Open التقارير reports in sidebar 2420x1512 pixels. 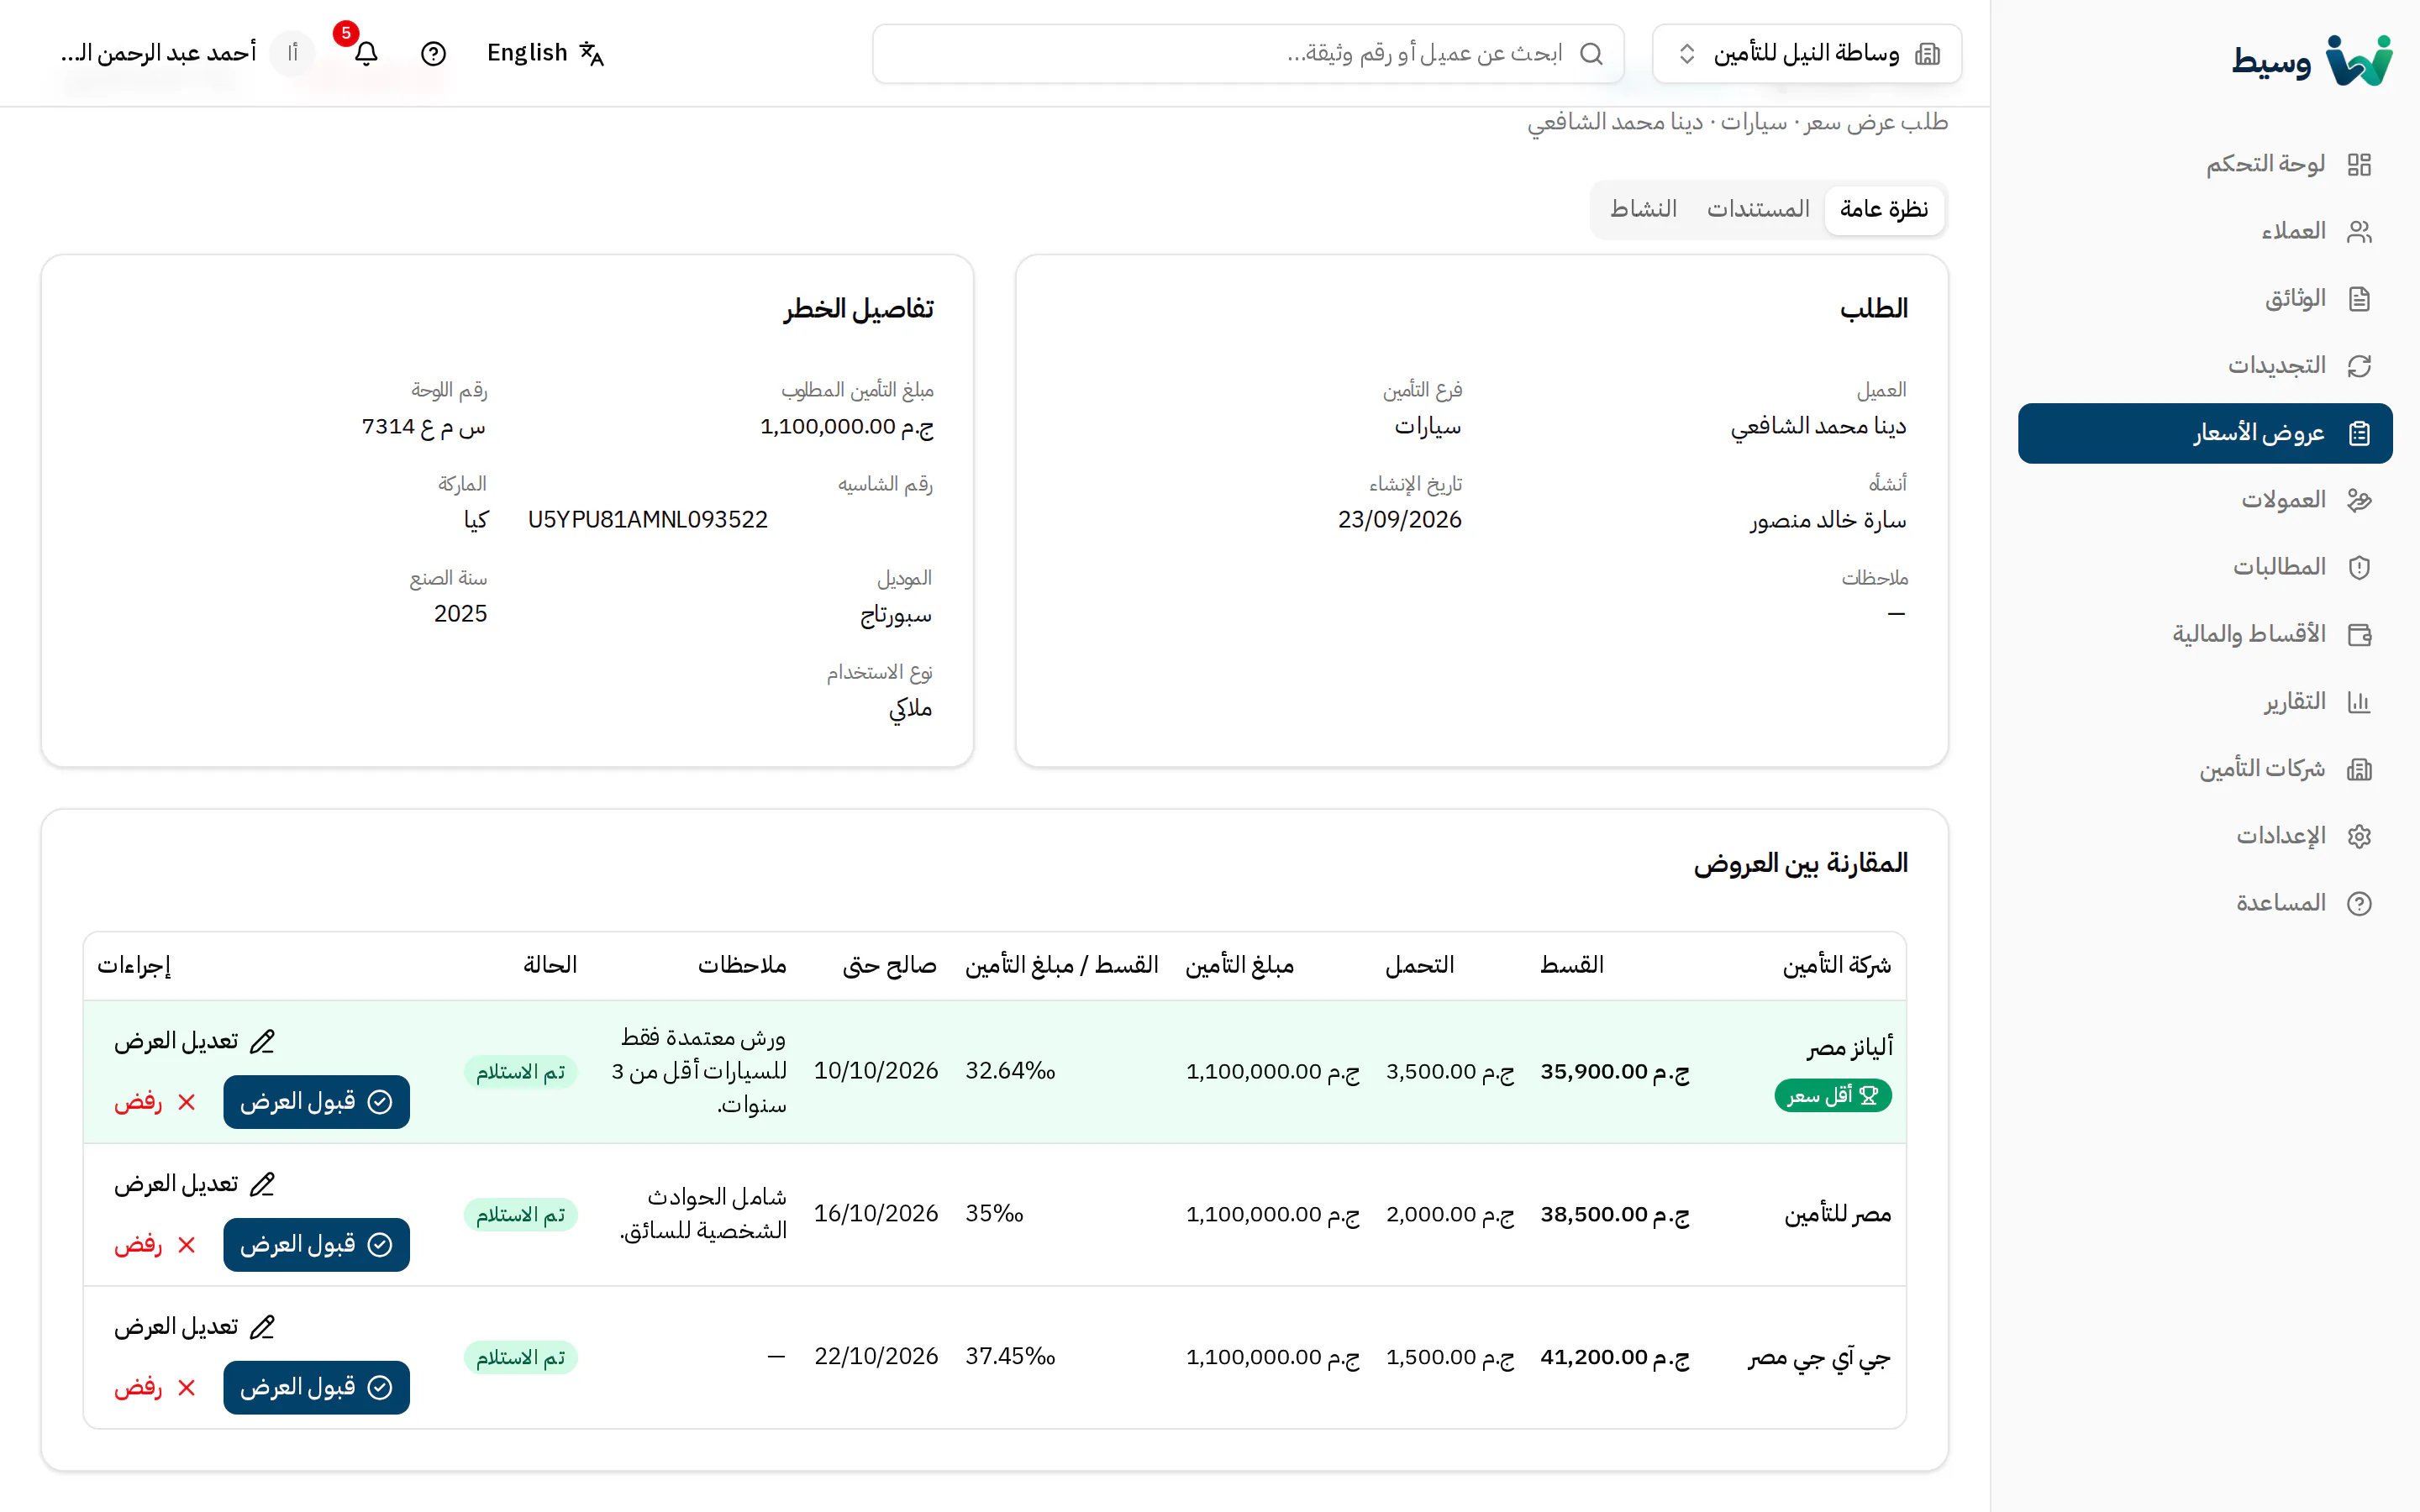2205,702
